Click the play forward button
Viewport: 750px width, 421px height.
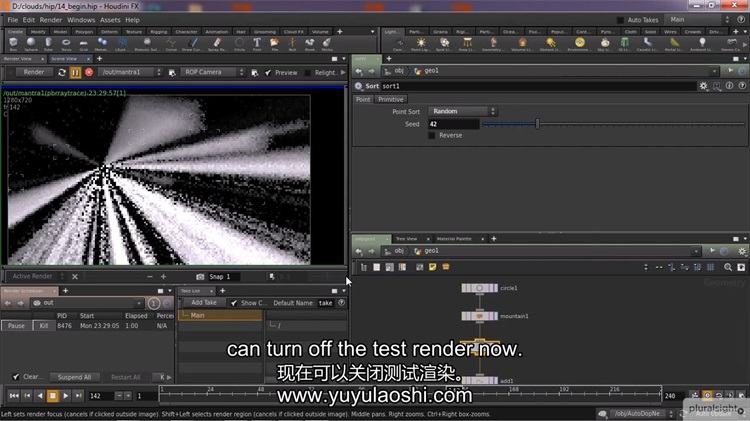pos(66,396)
